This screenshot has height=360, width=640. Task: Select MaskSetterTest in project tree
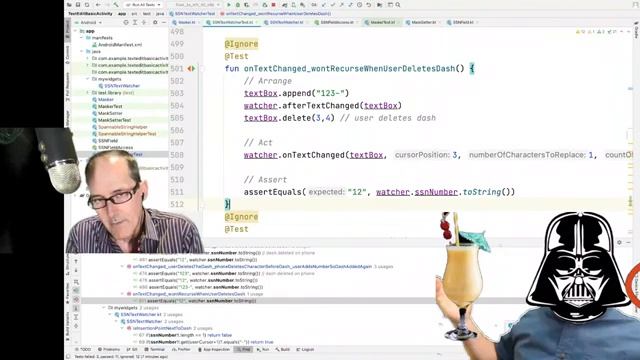tap(111, 120)
